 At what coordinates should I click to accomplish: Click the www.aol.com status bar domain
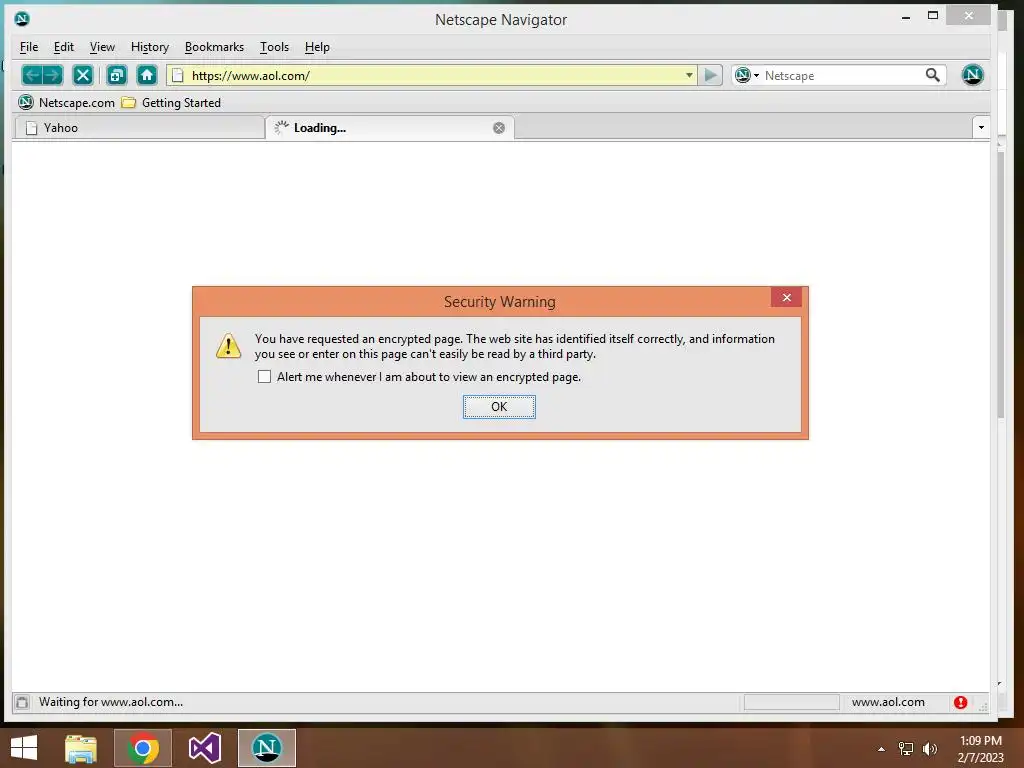[888, 702]
